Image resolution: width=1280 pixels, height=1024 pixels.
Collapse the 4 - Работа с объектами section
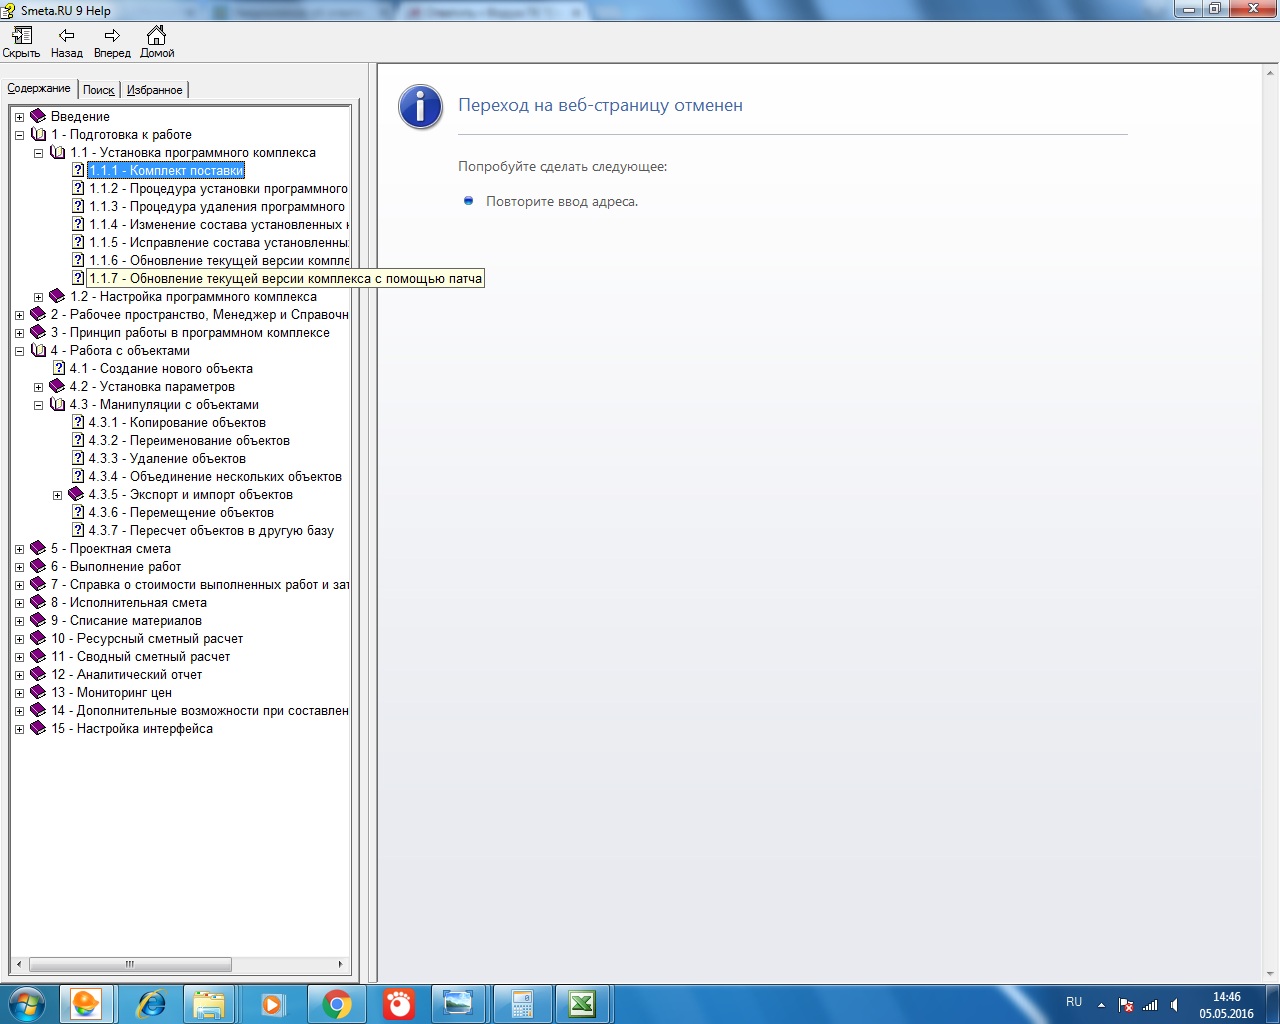tap(19, 351)
